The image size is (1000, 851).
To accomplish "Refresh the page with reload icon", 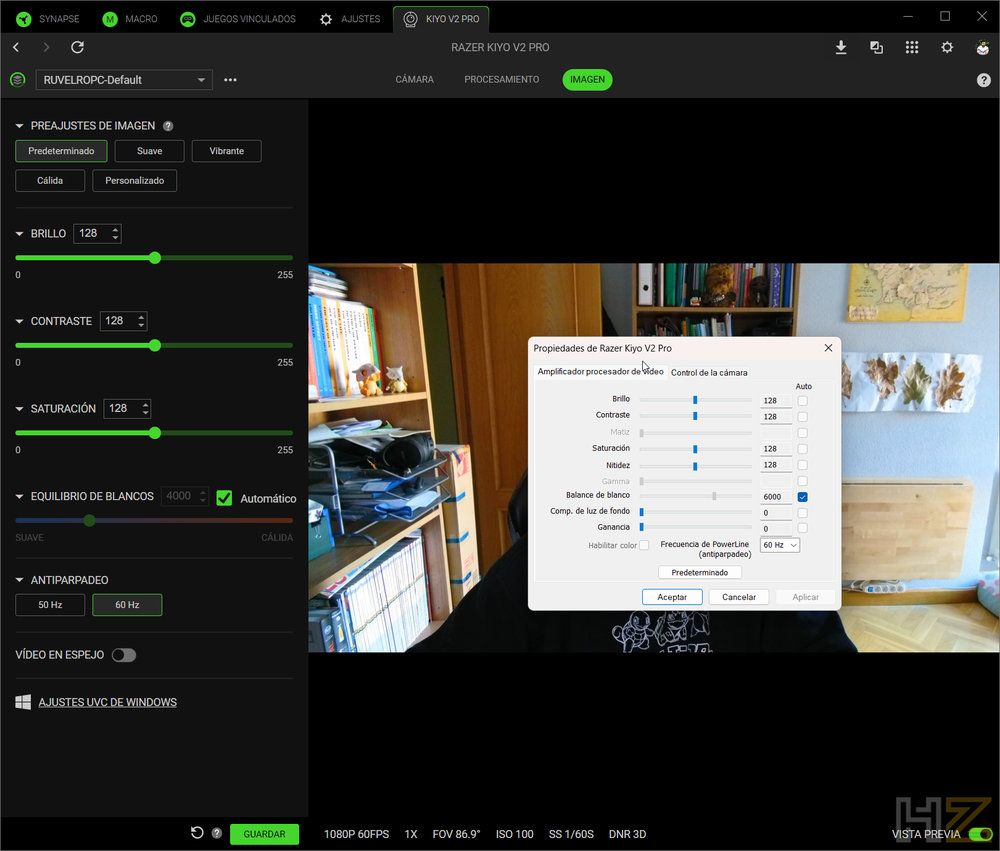I will [x=77, y=47].
